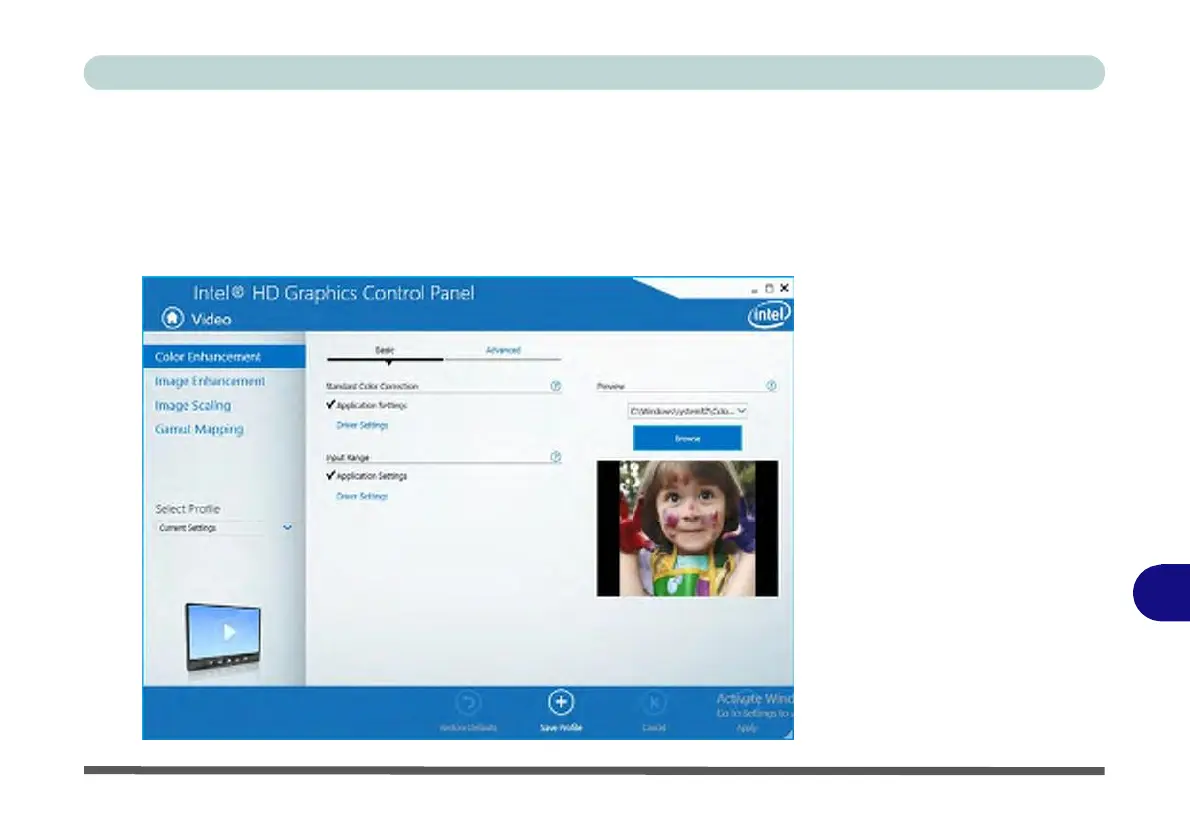Choose Driver Settings under Input Range

point(362,496)
